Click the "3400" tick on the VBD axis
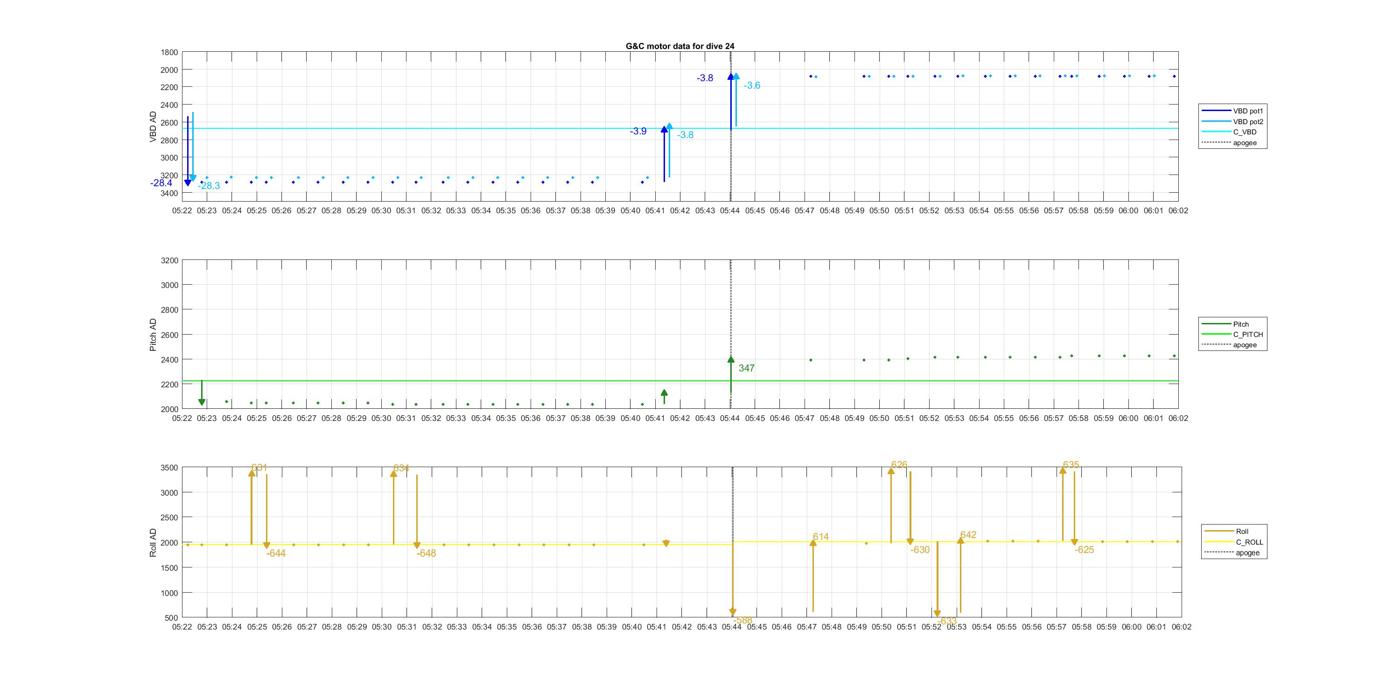This screenshot has width=1400, height=693. [170, 193]
